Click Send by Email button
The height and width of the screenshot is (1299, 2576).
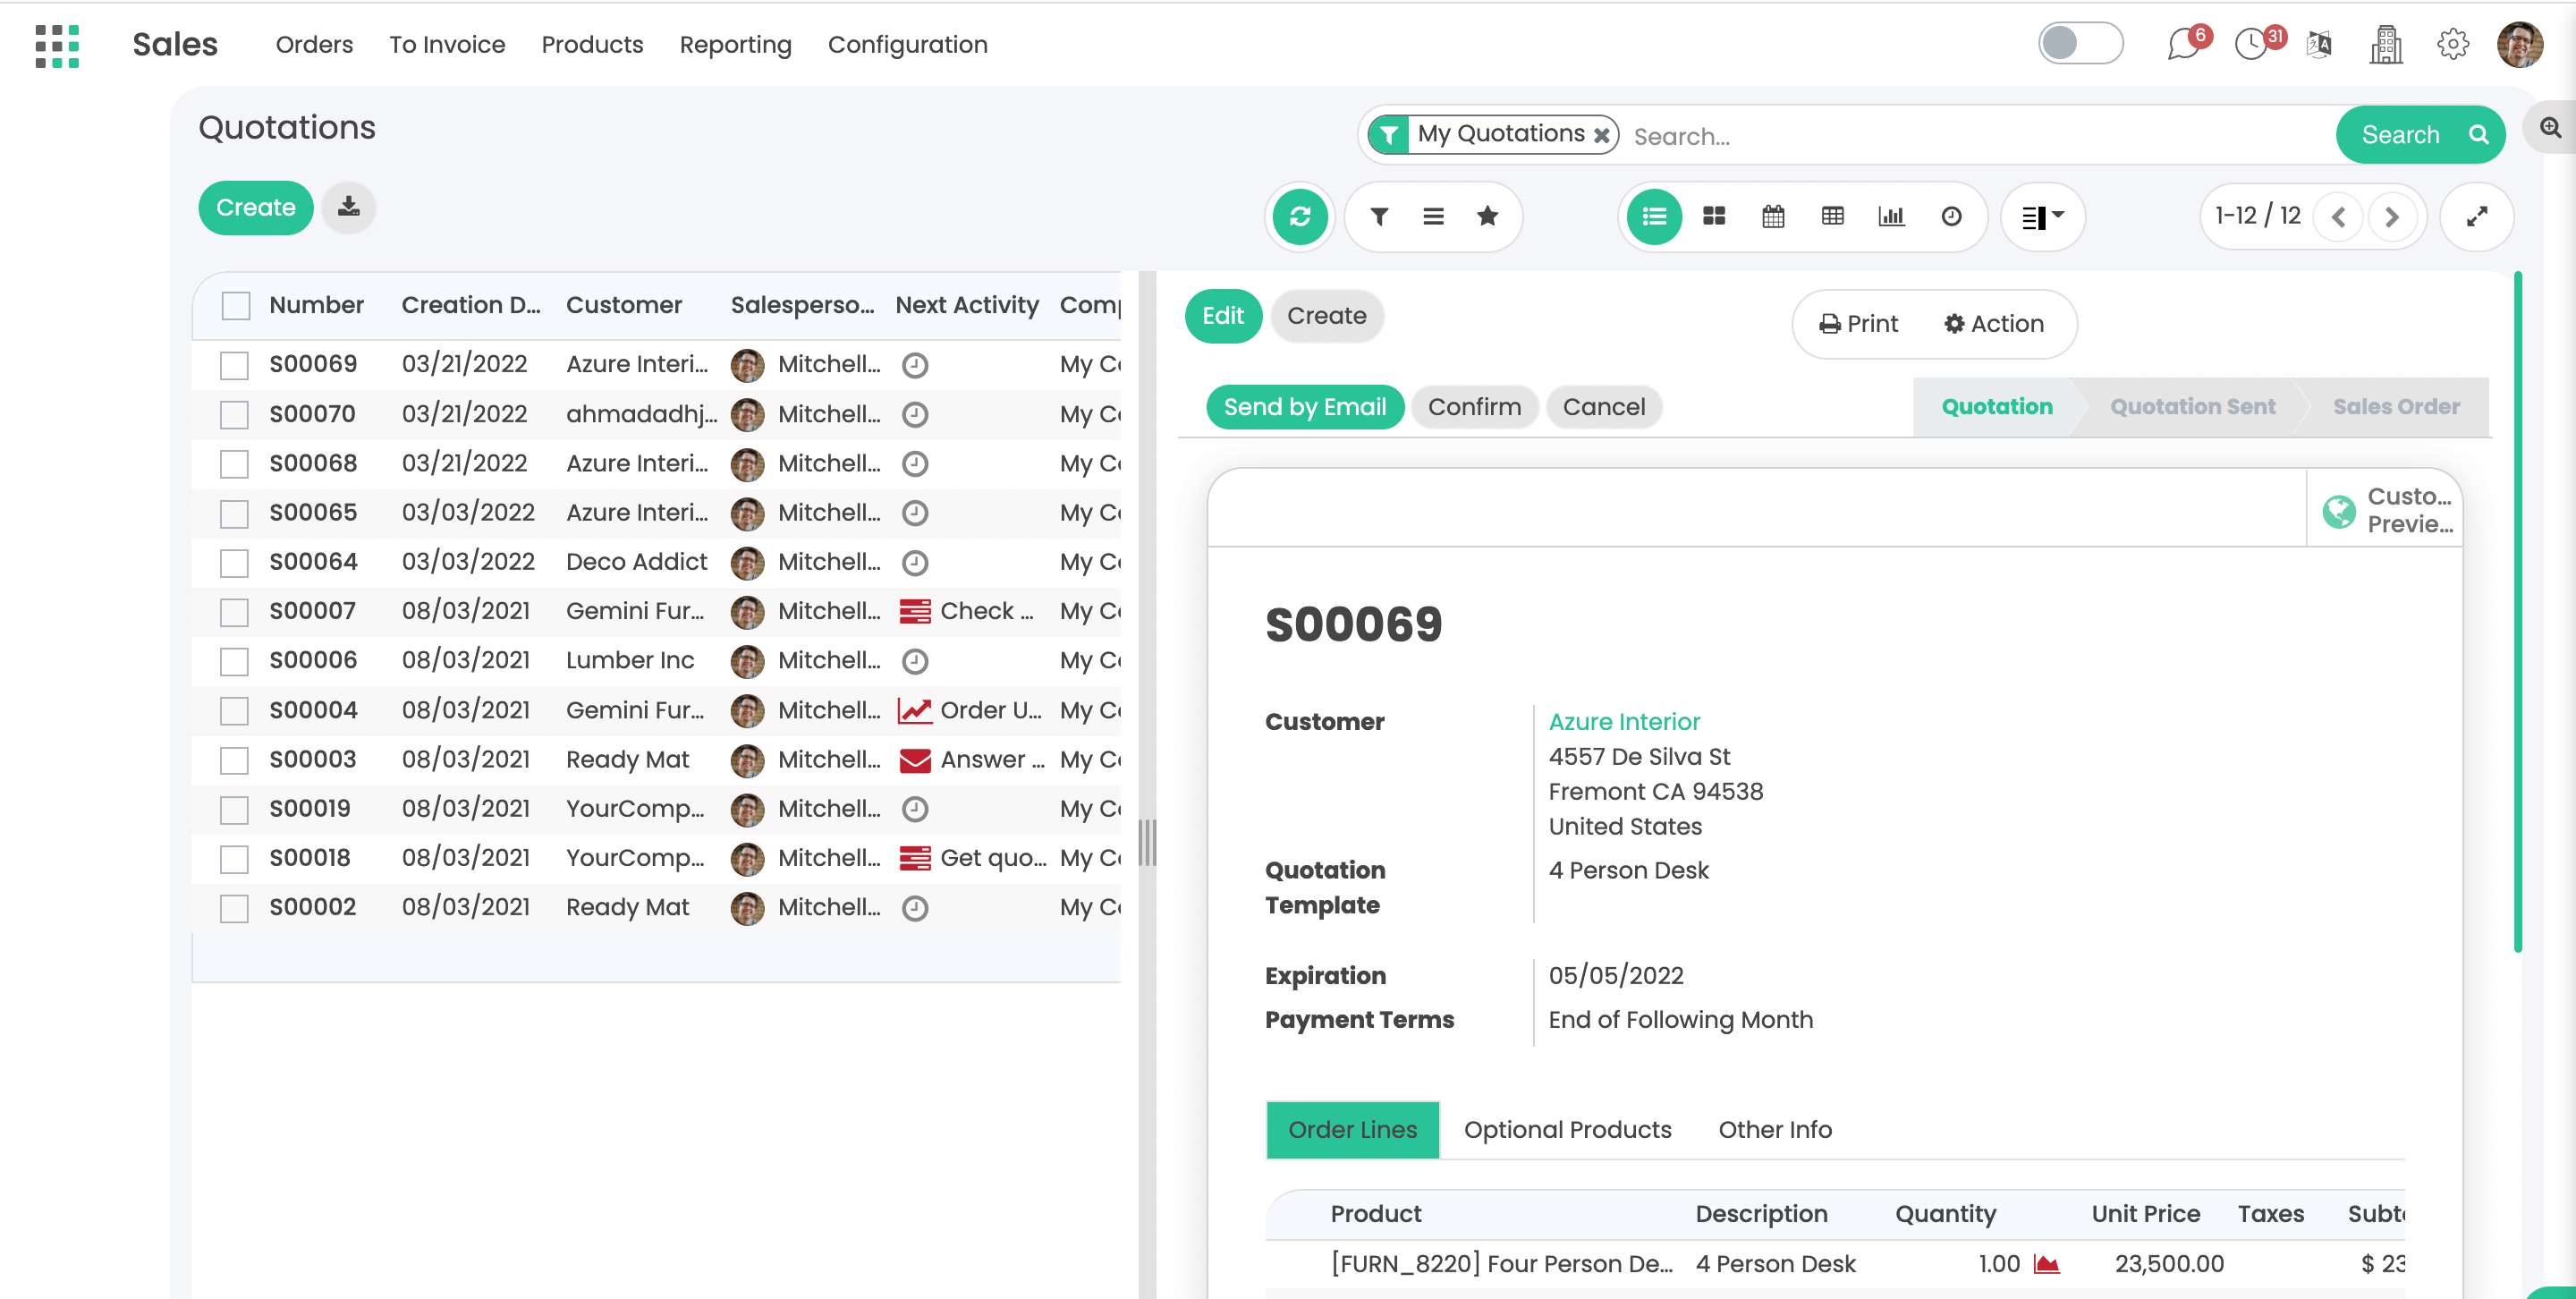(1304, 407)
